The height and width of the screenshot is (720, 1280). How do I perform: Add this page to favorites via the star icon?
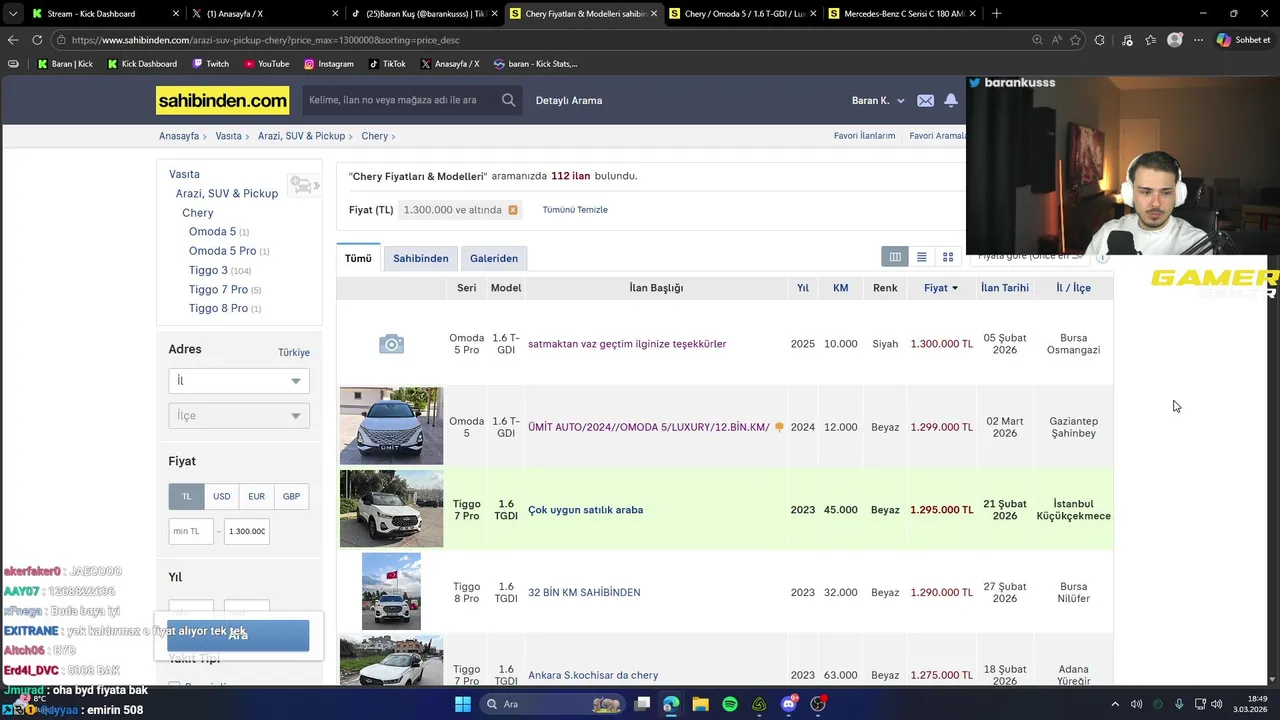[1076, 40]
